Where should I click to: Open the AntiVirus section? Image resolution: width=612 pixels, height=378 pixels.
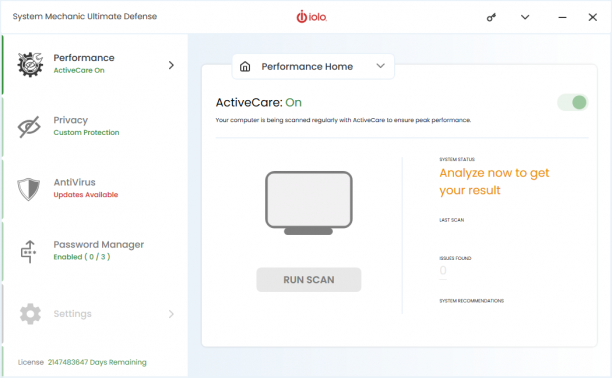pos(94,189)
